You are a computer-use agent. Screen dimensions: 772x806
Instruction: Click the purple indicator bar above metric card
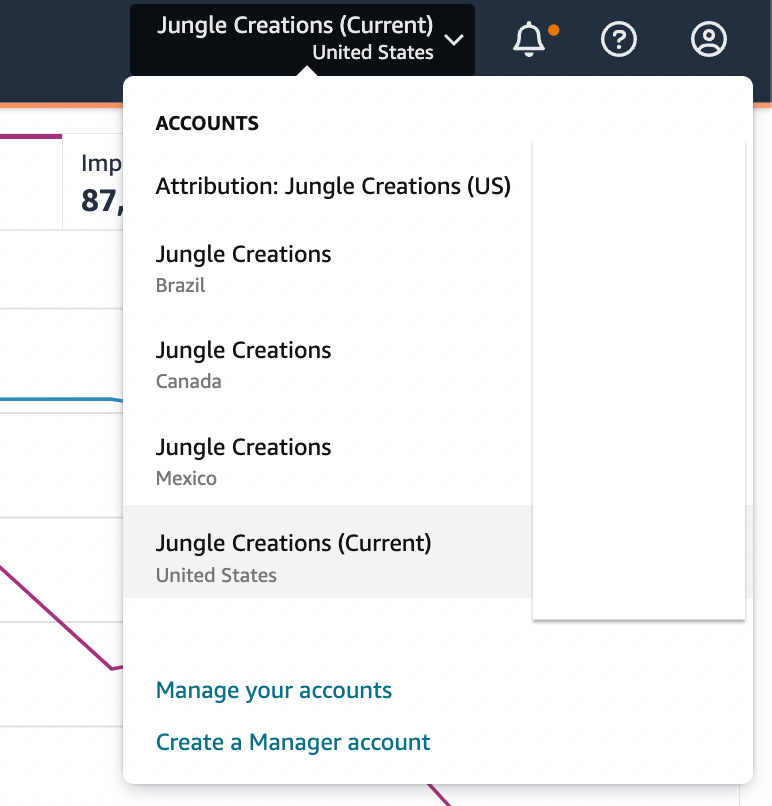31,136
